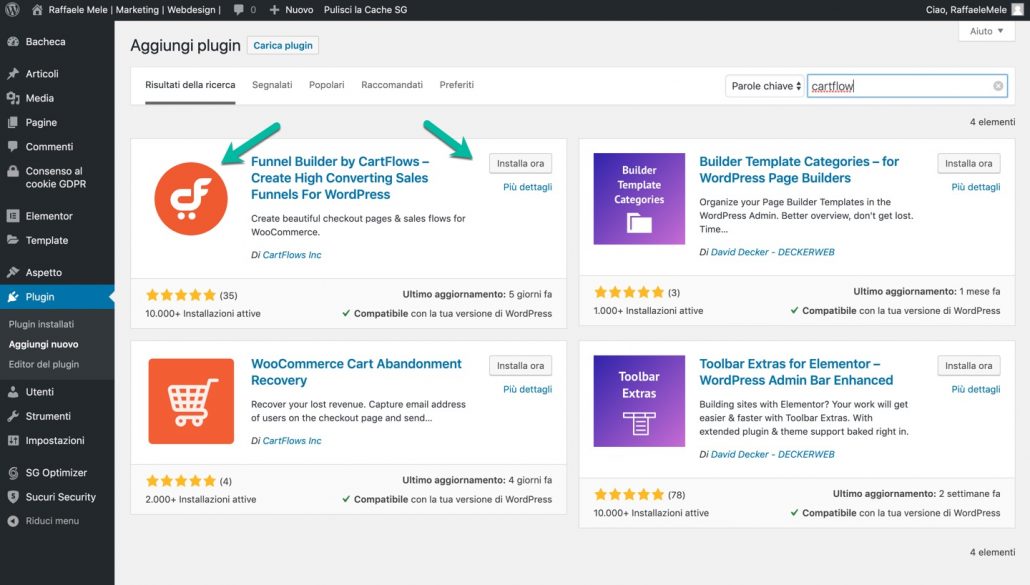Install Builder Template Categories plugin
The width and height of the screenshot is (1030, 585).
coord(968,163)
